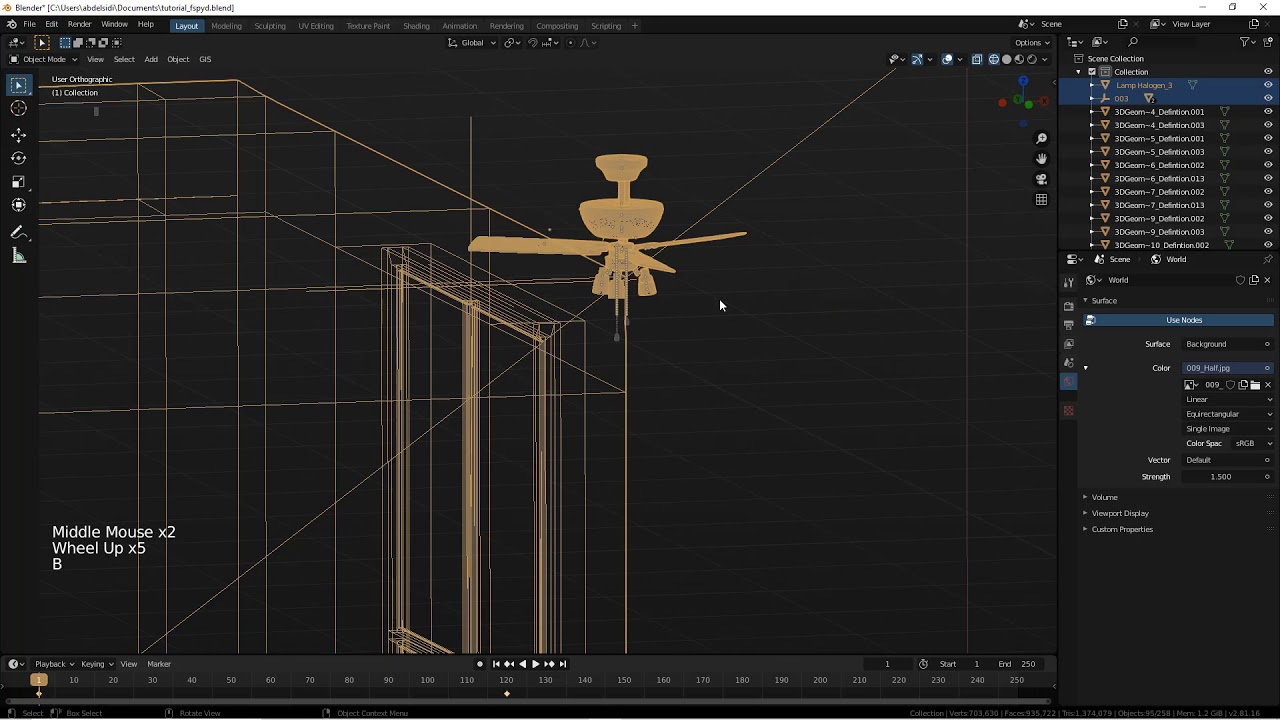Screen dimensions: 1280x720
Task: Click the play animation button
Action: pyautogui.click(x=535, y=664)
